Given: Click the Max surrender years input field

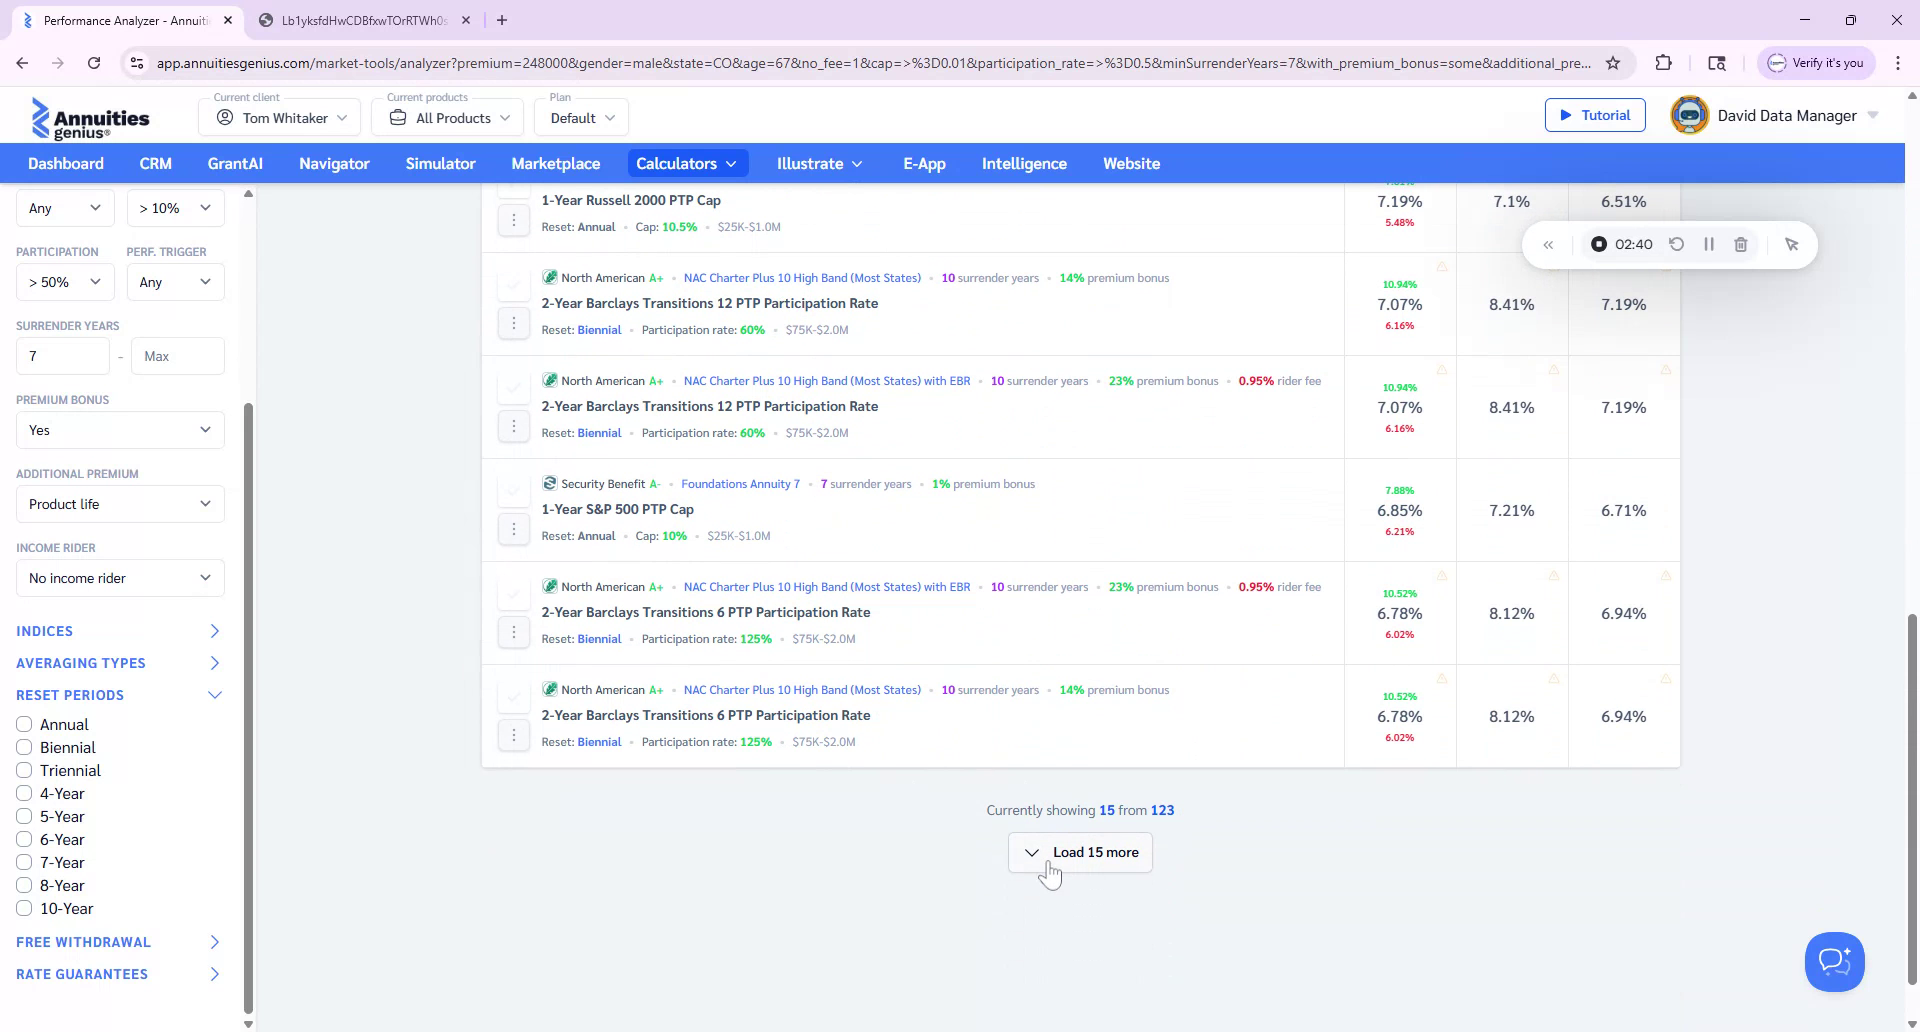Looking at the screenshot, I should pos(177,355).
